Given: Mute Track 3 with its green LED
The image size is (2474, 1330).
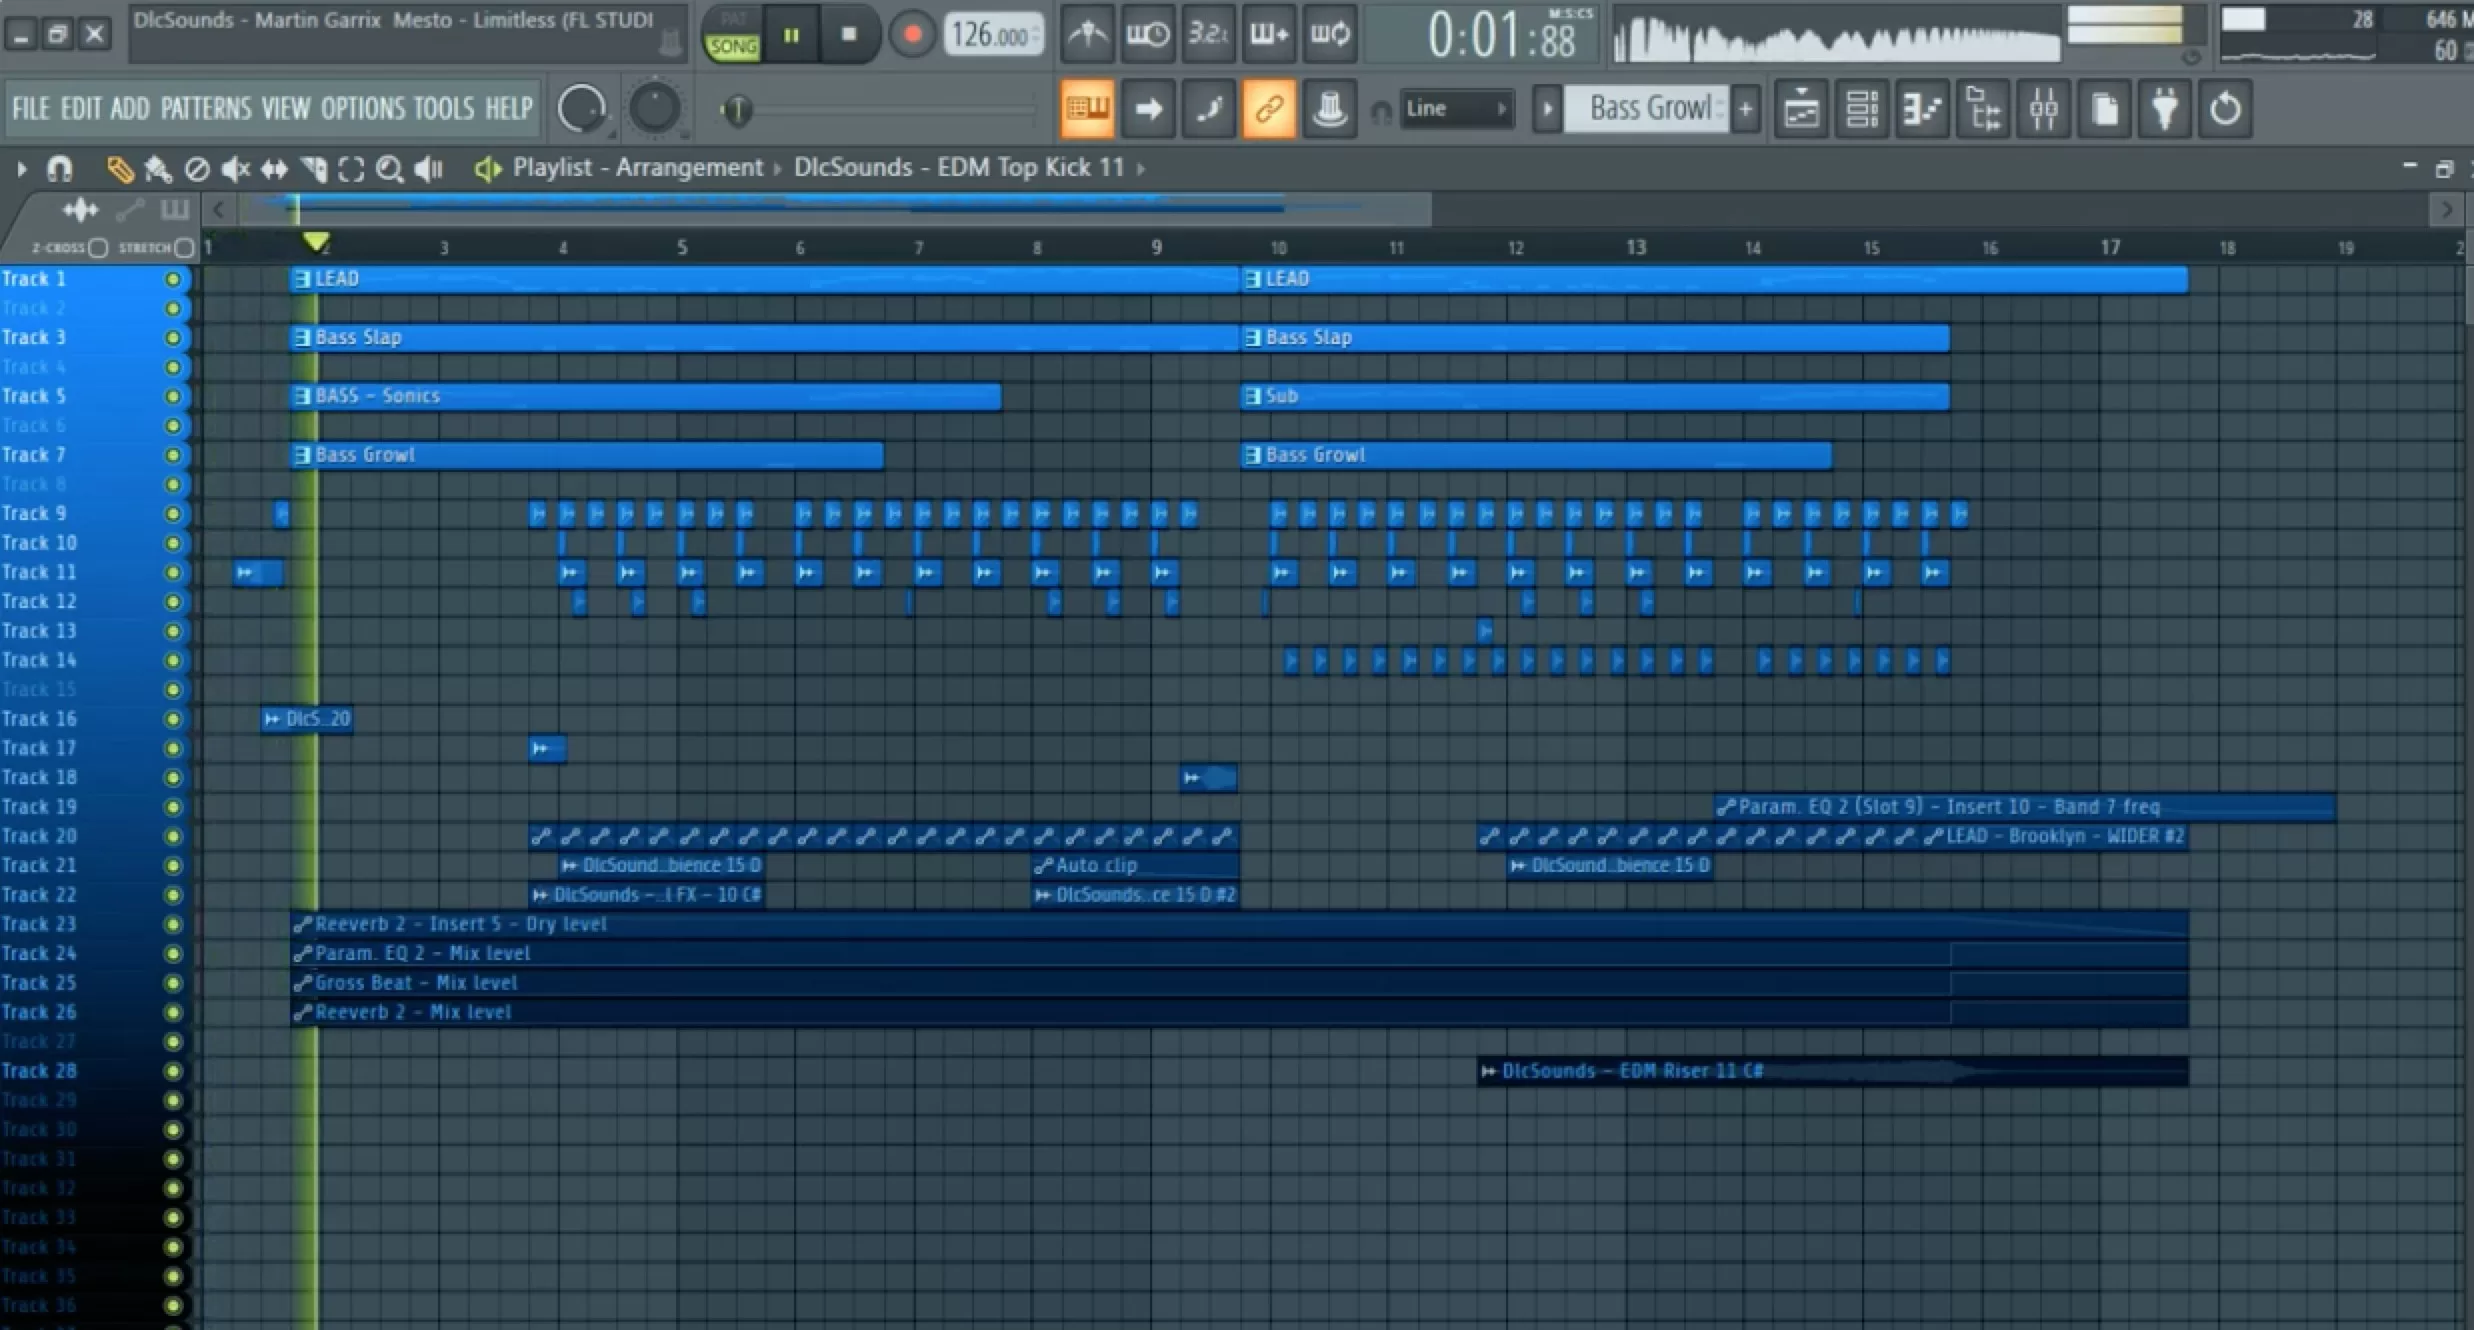Looking at the screenshot, I should click(172, 338).
